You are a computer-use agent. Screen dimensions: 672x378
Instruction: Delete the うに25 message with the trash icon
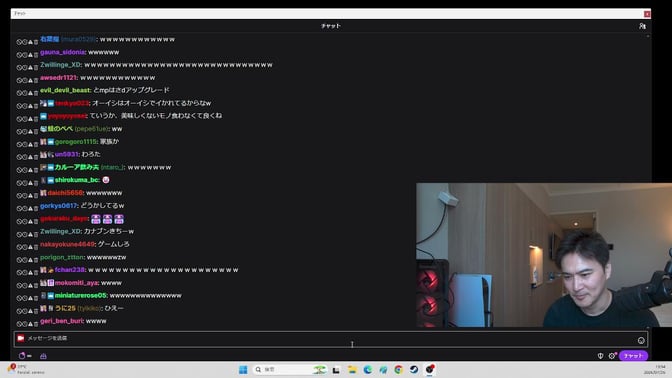click(36, 311)
